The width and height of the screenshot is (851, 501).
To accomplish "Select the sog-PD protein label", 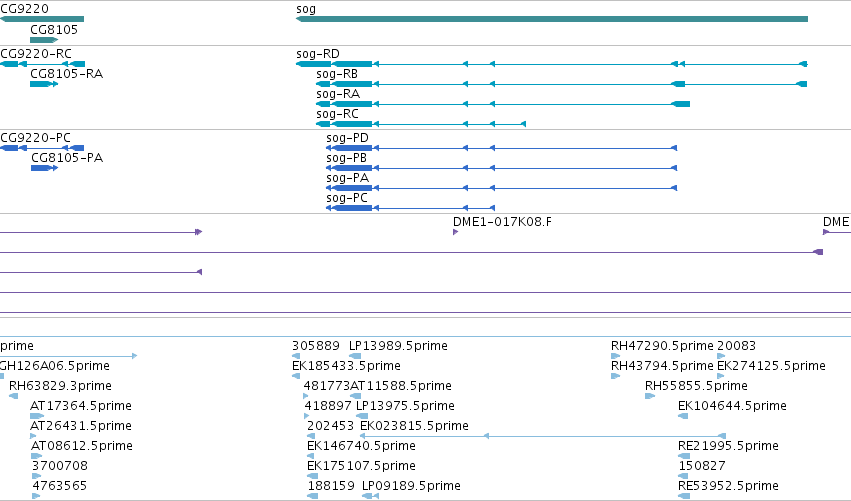I will 347,138.
